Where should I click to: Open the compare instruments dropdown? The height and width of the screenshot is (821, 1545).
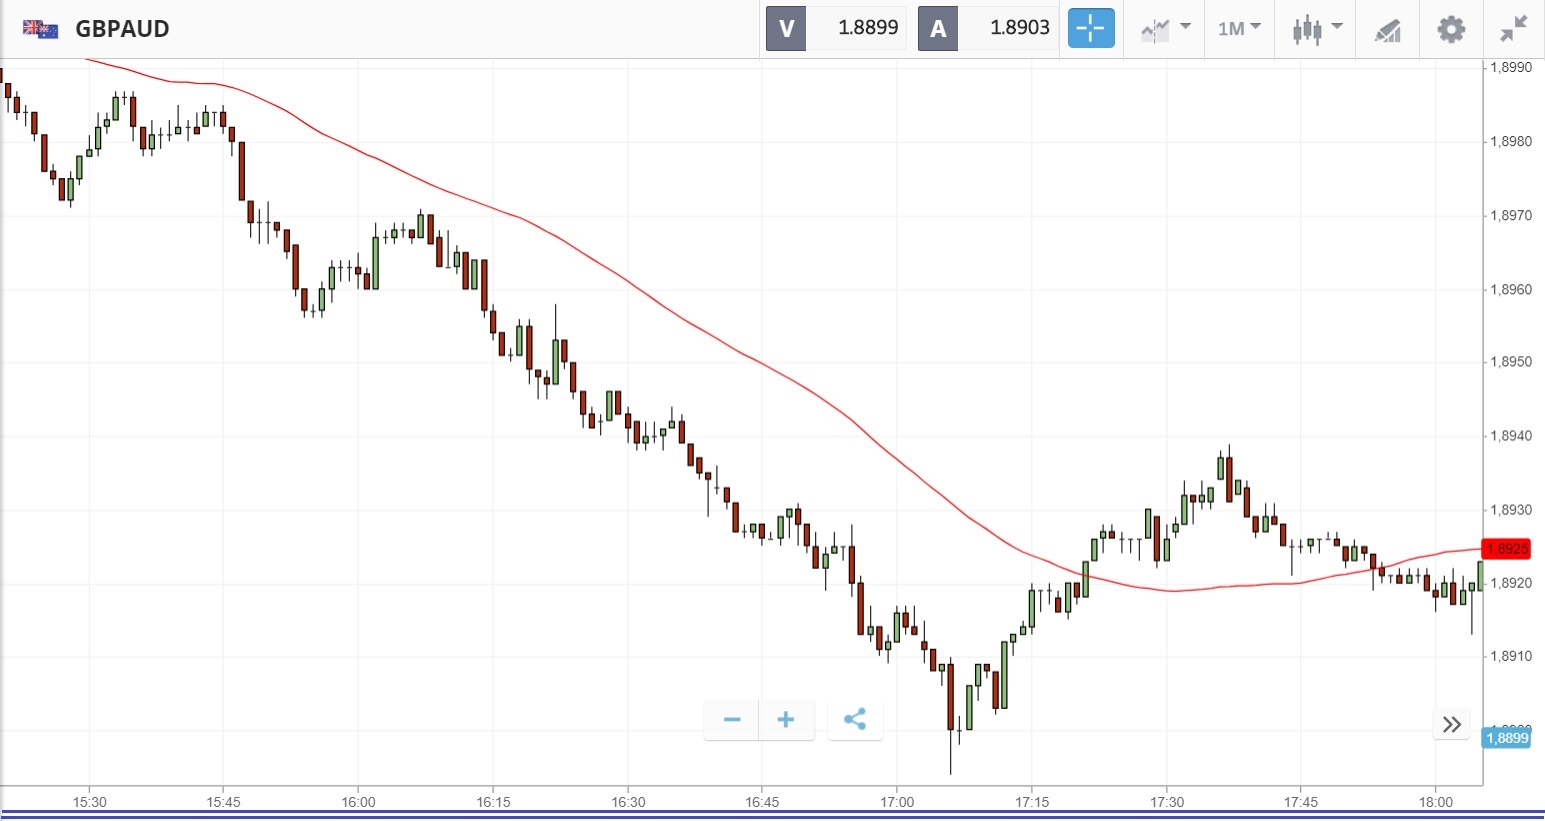[x=1165, y=29]
